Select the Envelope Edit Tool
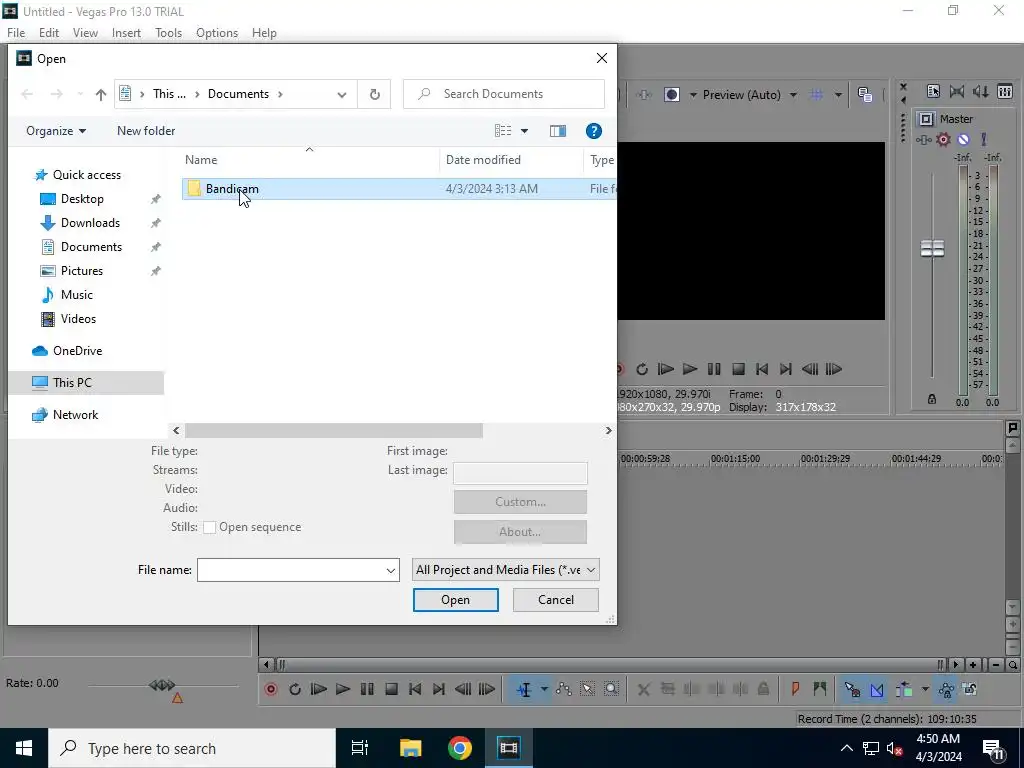 [x=564, y=689]
